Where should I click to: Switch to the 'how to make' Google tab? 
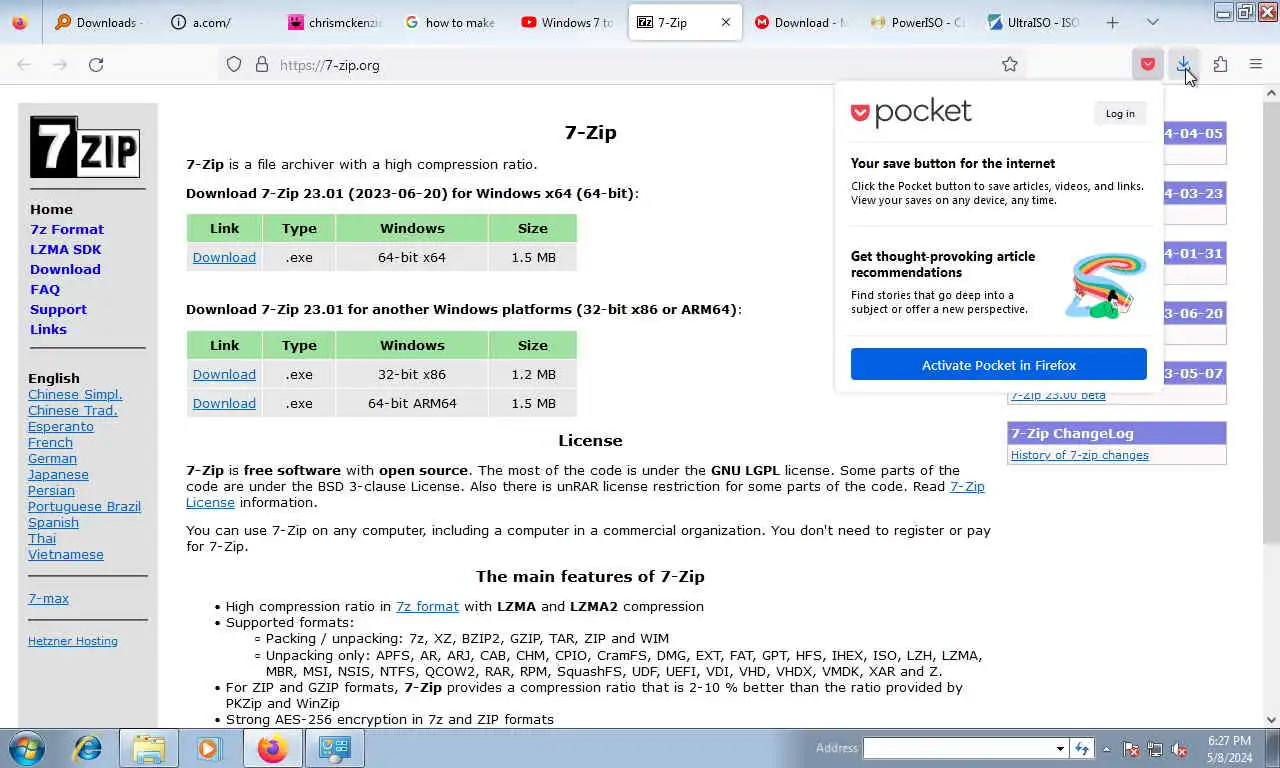(x=452, y=22)
